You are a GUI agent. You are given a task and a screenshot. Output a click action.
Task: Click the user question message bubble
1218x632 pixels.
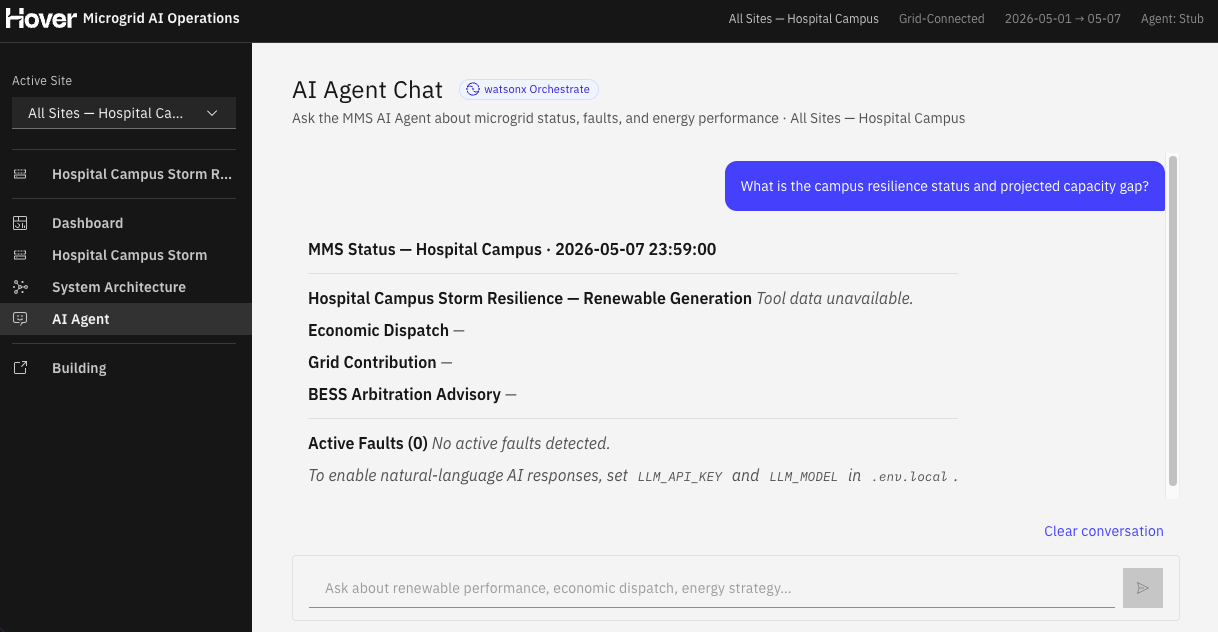945,186
